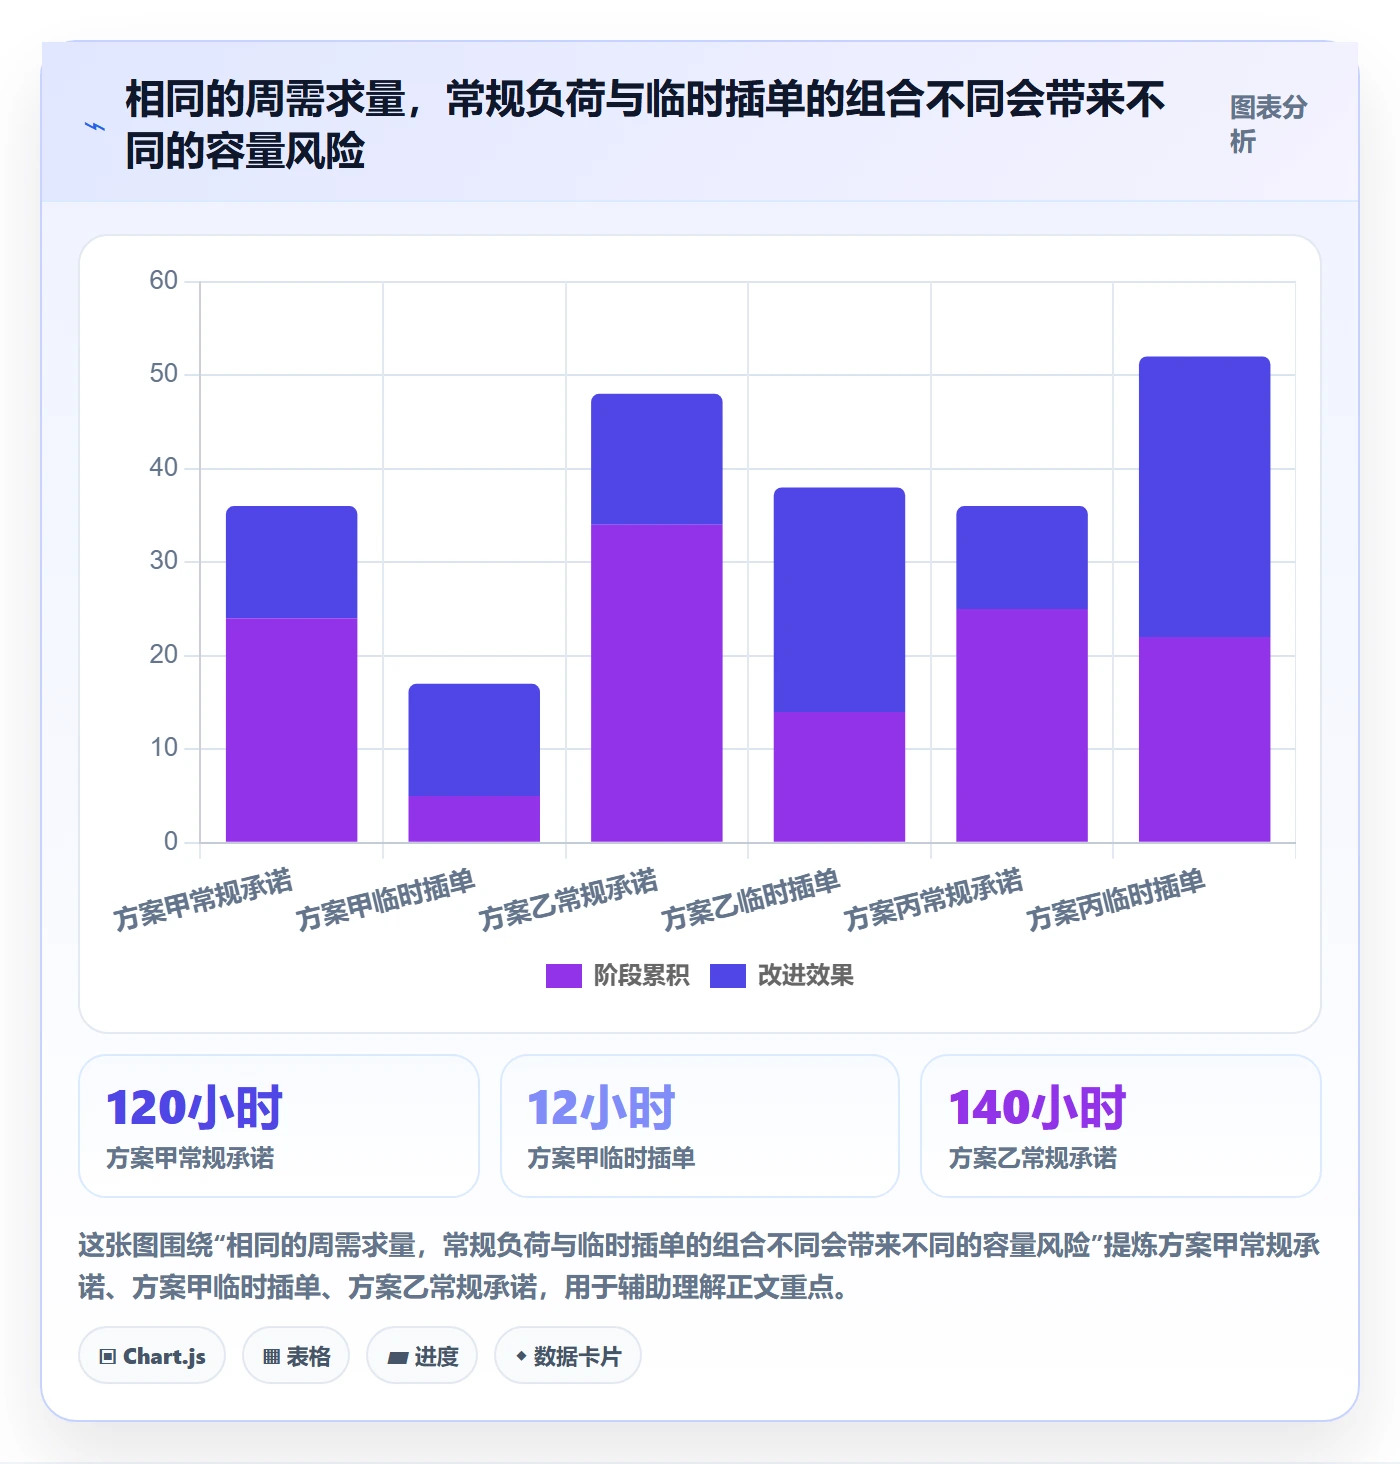The image size is (1400, 1464).
Task: Click the purple segment of the 方案丙临时插单 bar
Action: point(1205,739)
